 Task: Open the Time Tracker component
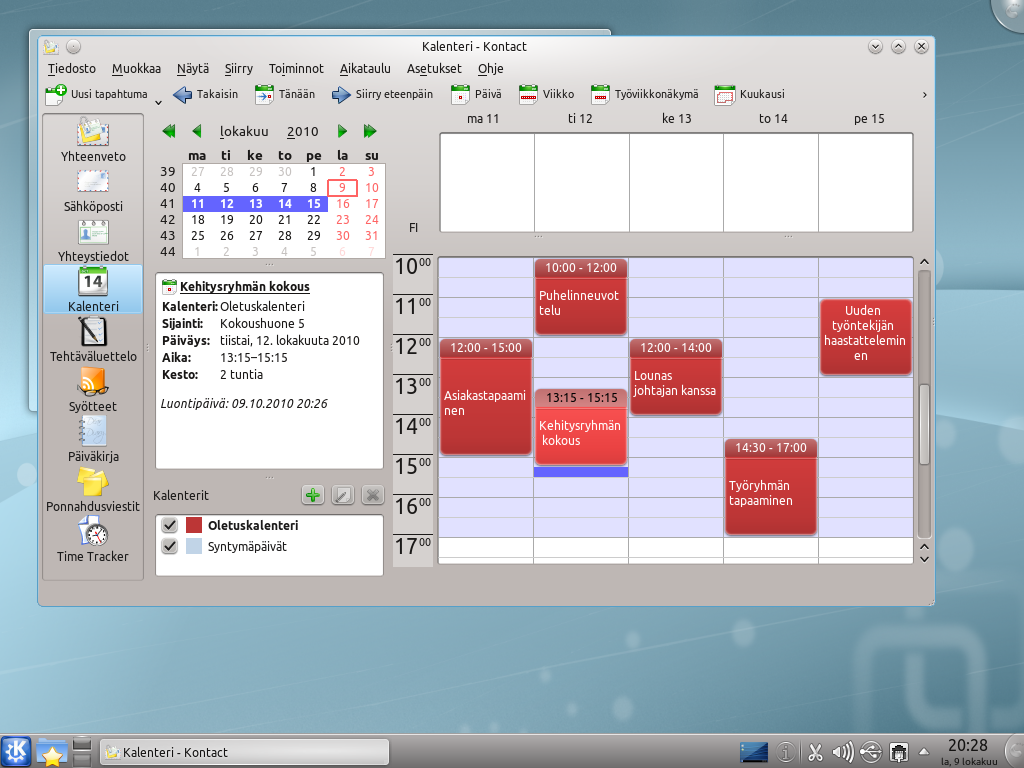(x=93, y=540)
